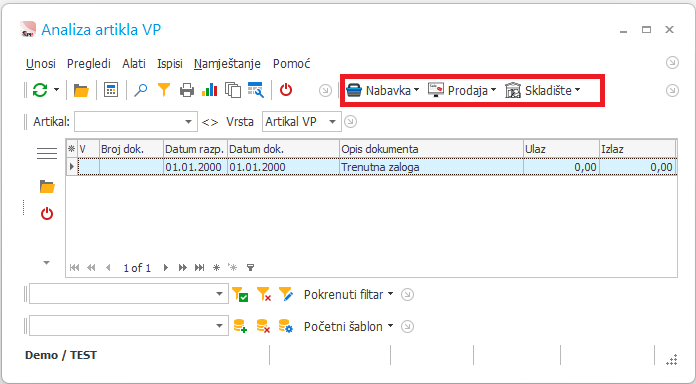Click the copy documents icon
The image size is (696, 384).
233,90
